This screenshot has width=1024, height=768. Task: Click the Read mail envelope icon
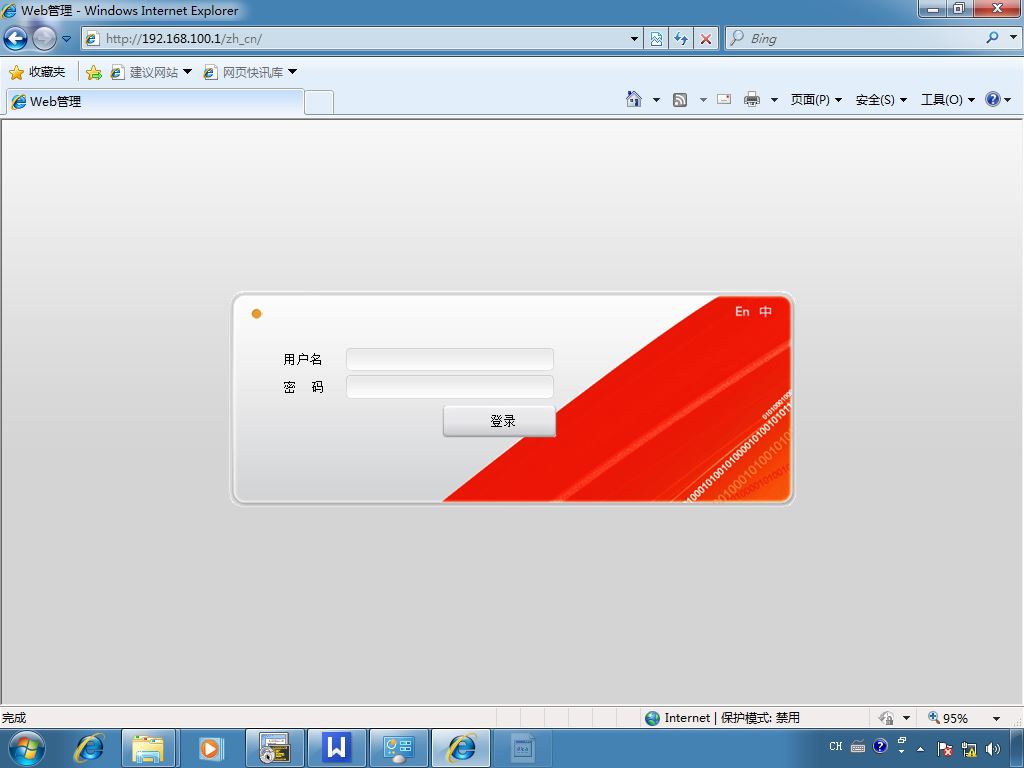pyautogui.click(x=724, y=99)
